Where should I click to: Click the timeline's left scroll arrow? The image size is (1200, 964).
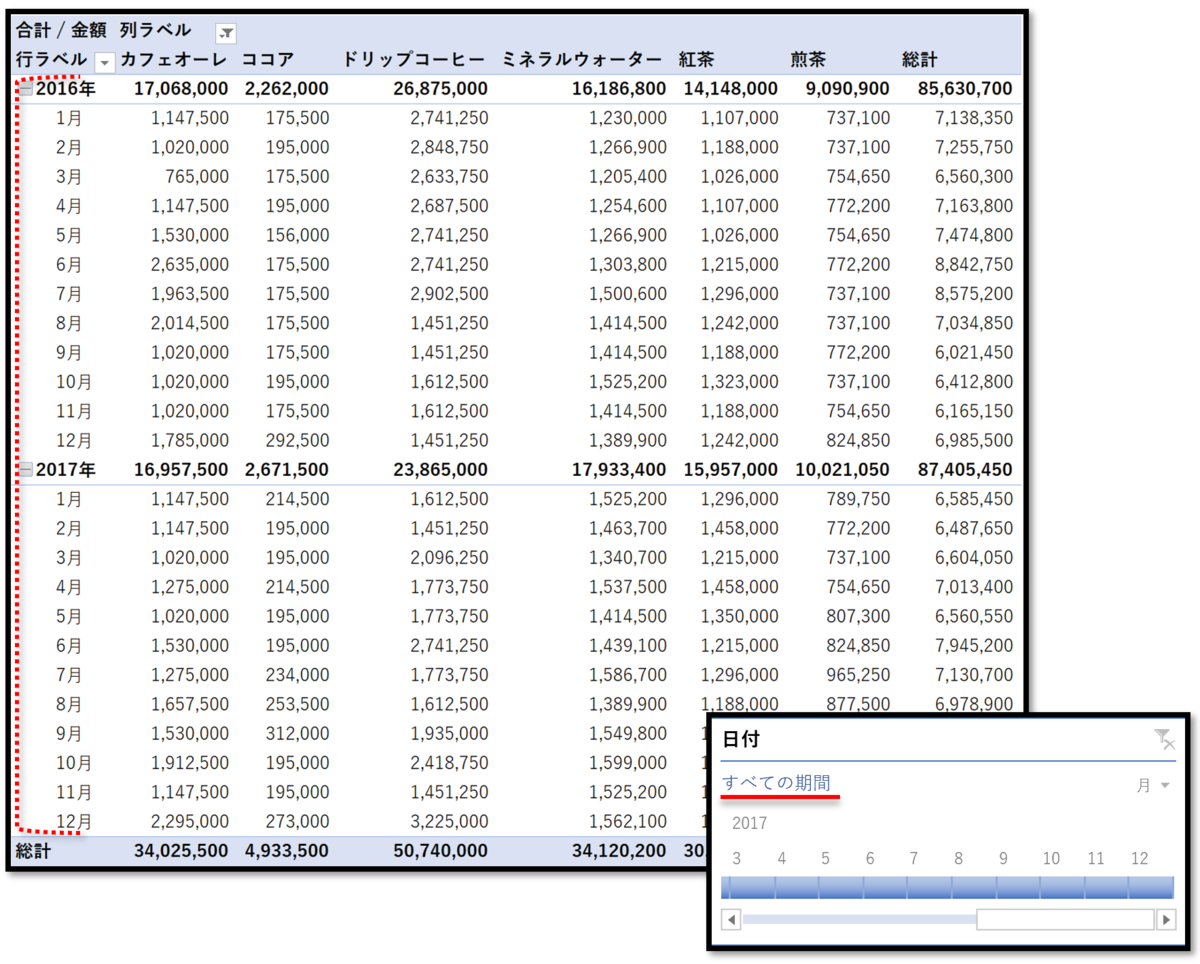coord(730,919)
